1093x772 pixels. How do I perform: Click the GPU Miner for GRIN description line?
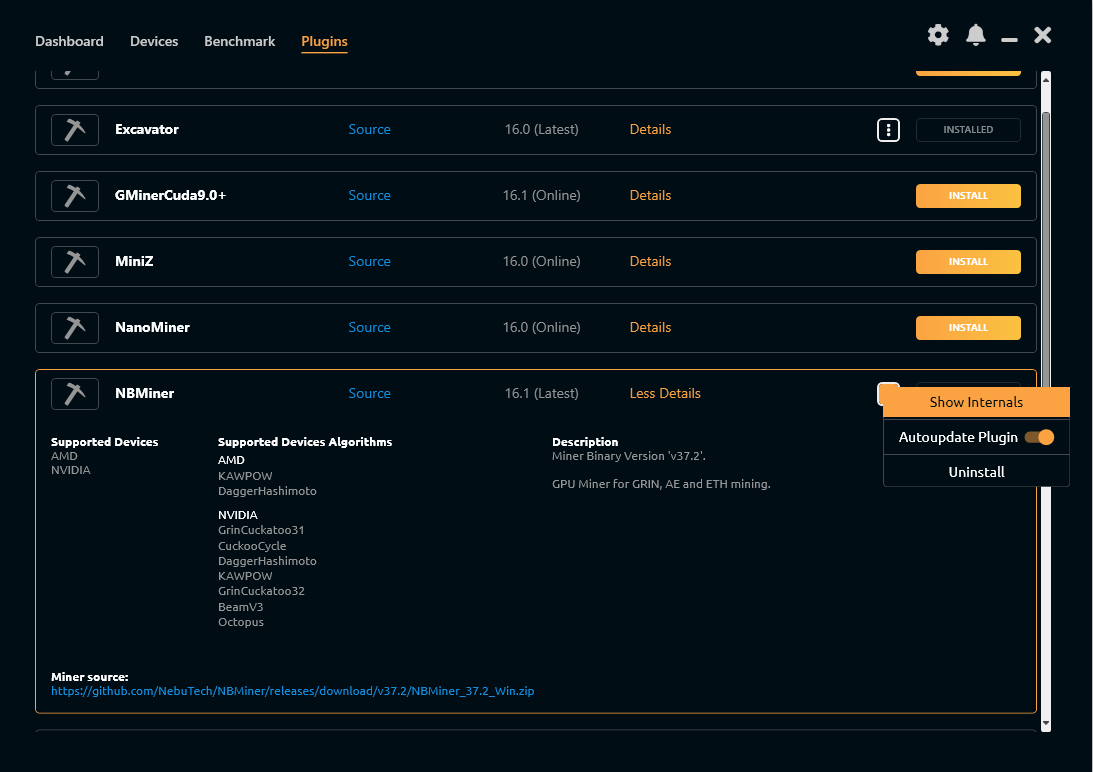[661, 484]
